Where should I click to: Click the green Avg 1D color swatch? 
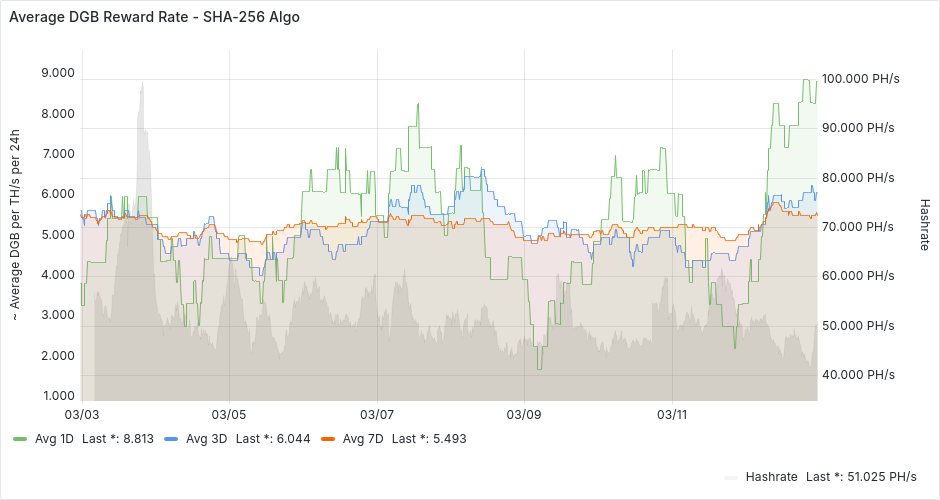[x=20, y=439]
